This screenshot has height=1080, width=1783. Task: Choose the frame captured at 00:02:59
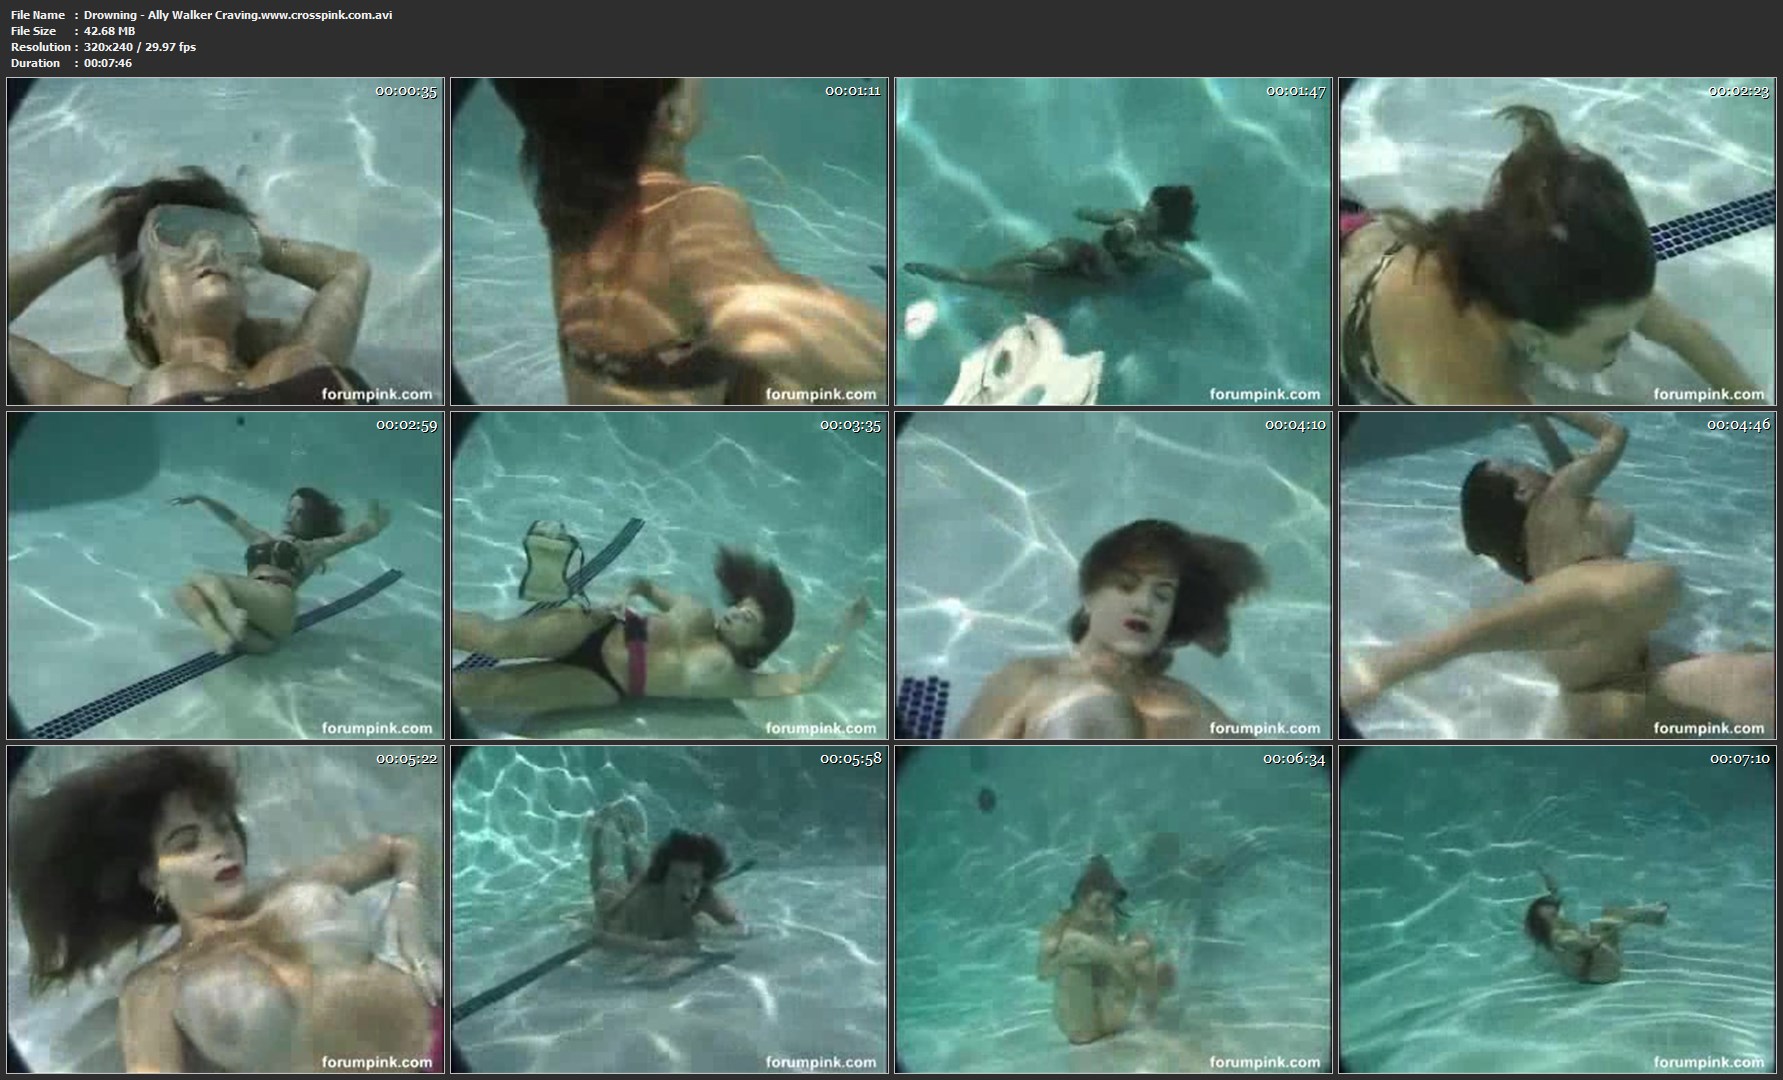225,575
